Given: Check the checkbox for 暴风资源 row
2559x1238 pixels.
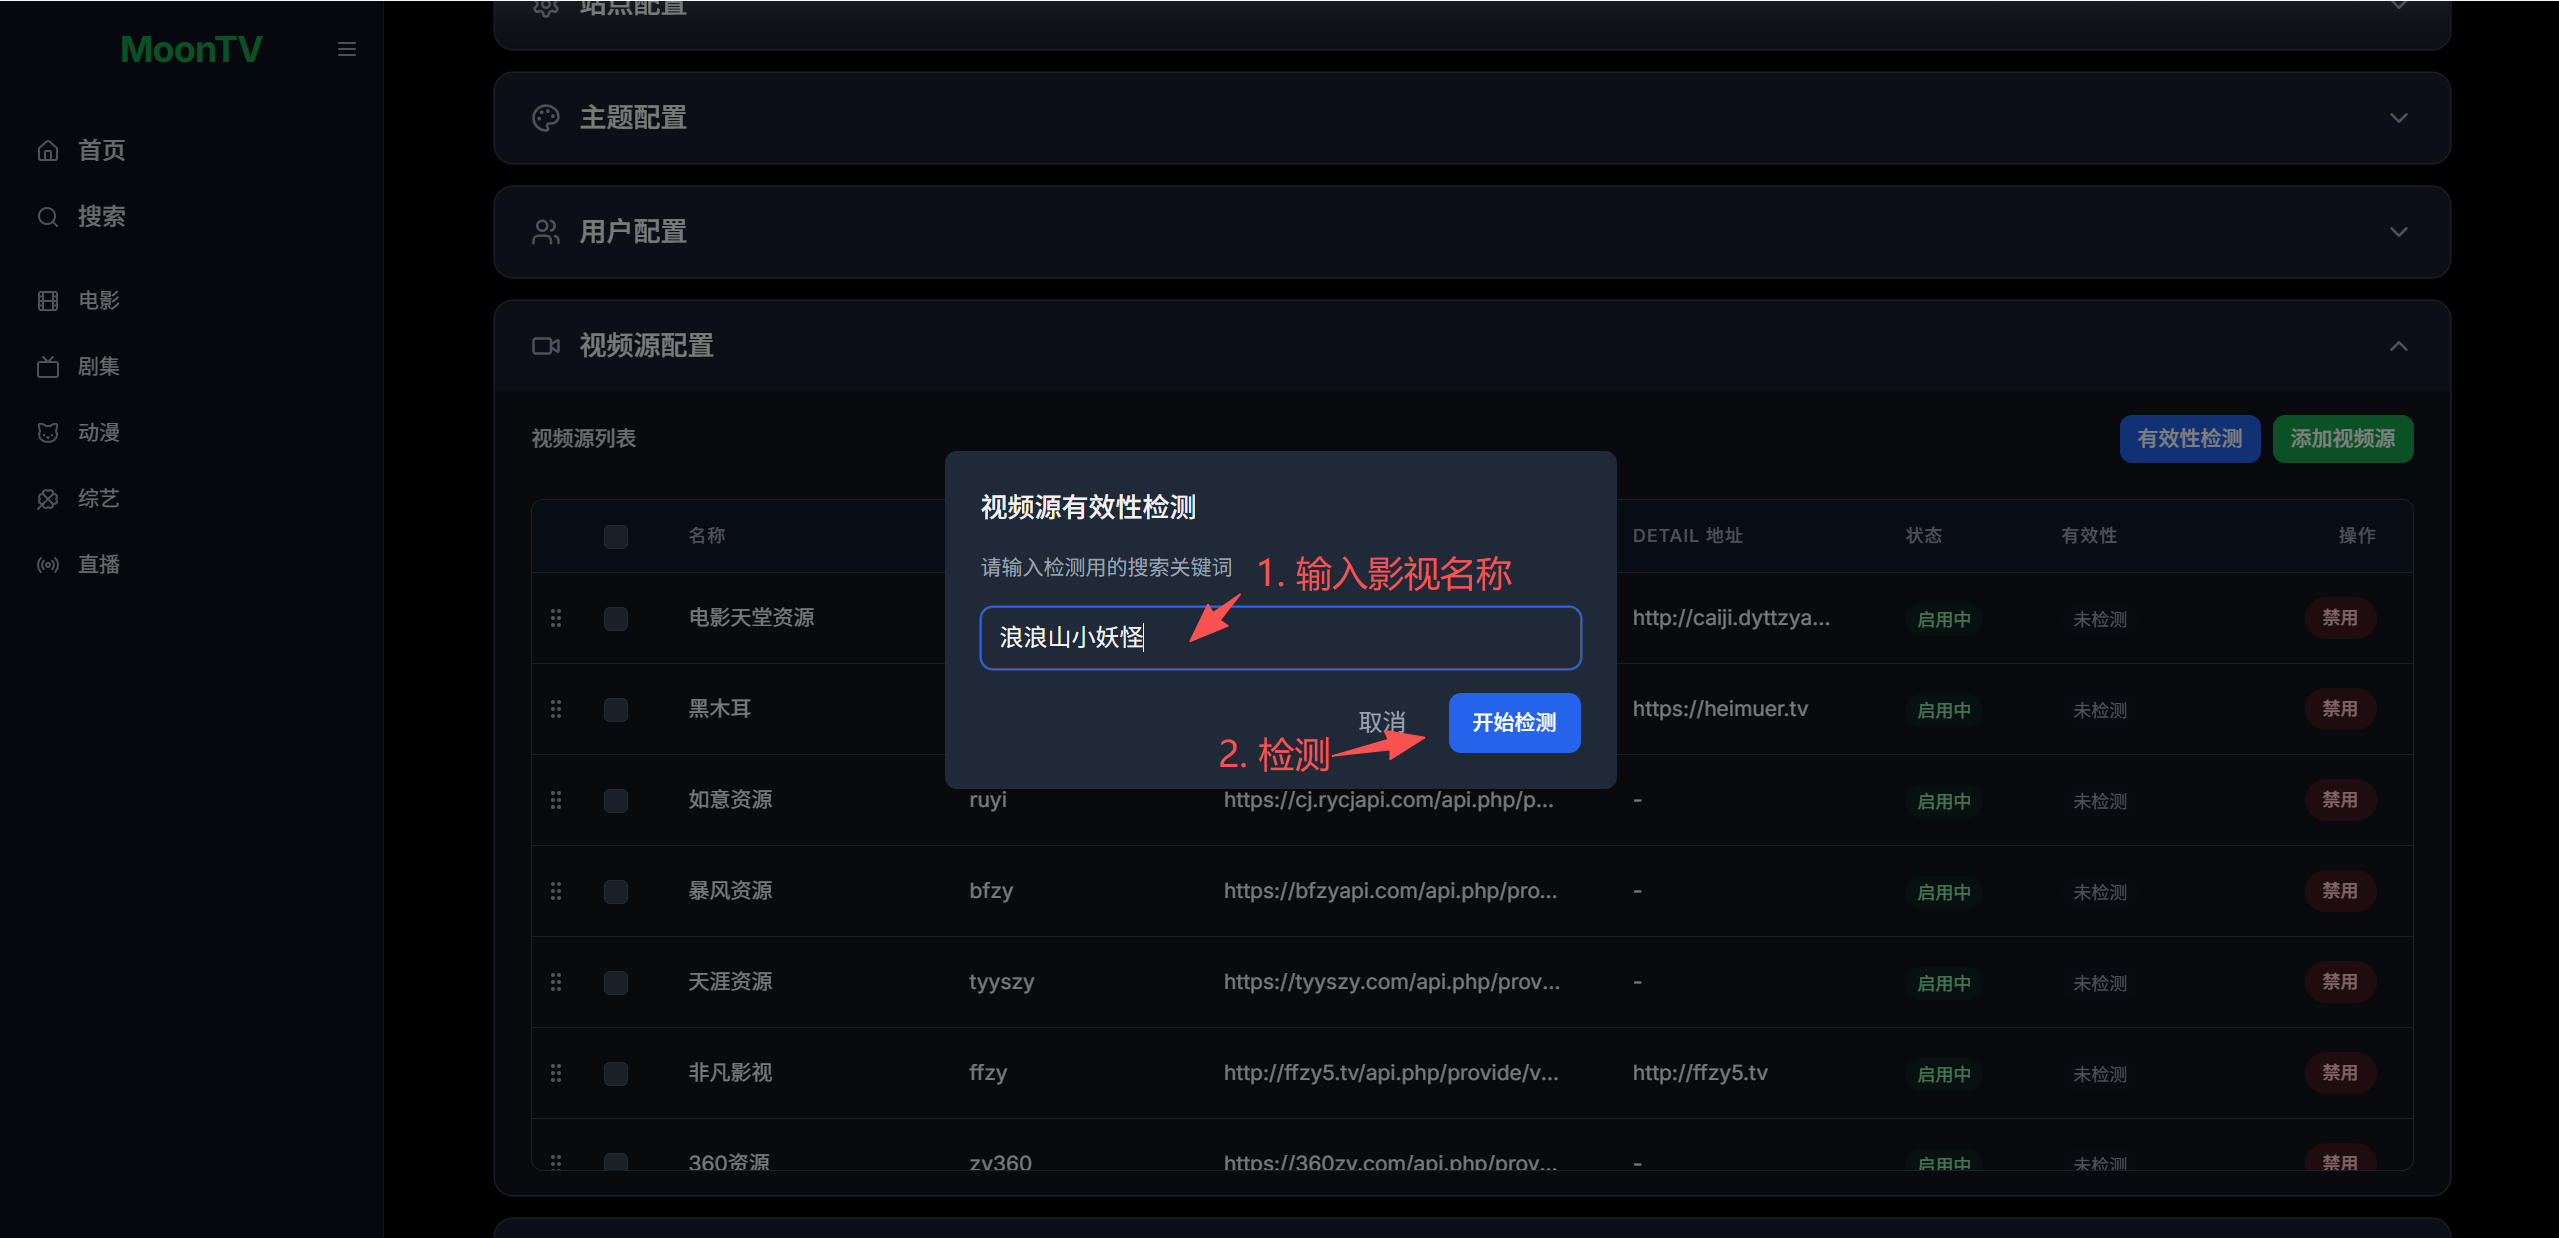Looking at the screenshot, I should pos(616,891).
